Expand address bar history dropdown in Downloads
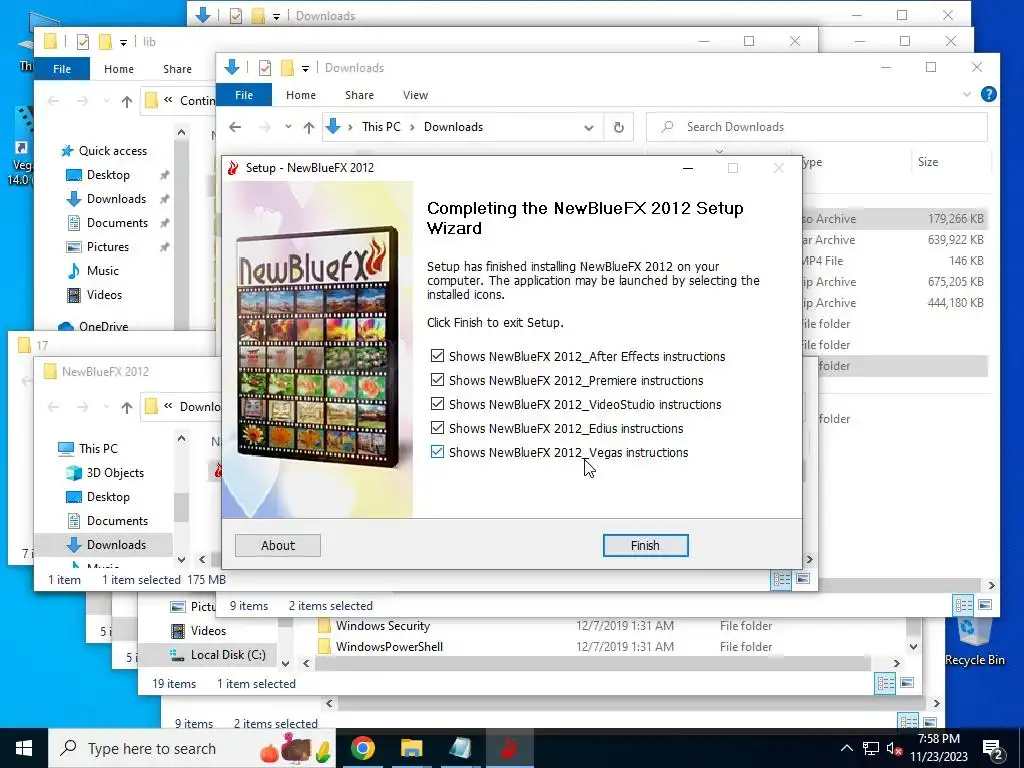 pyautogui.click(x=588, y=127)
